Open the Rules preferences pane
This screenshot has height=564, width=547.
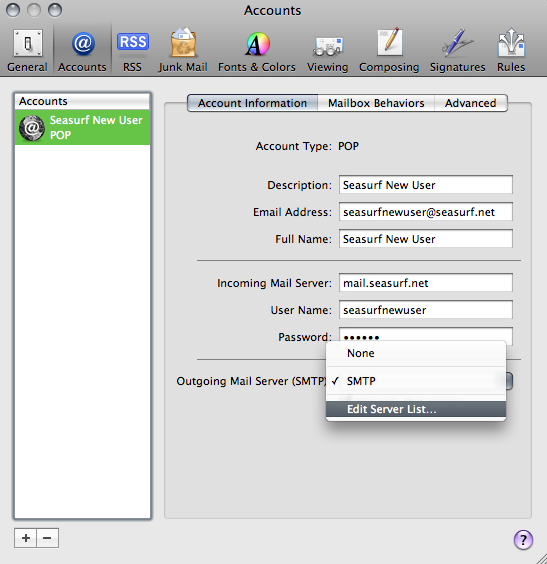511,51
